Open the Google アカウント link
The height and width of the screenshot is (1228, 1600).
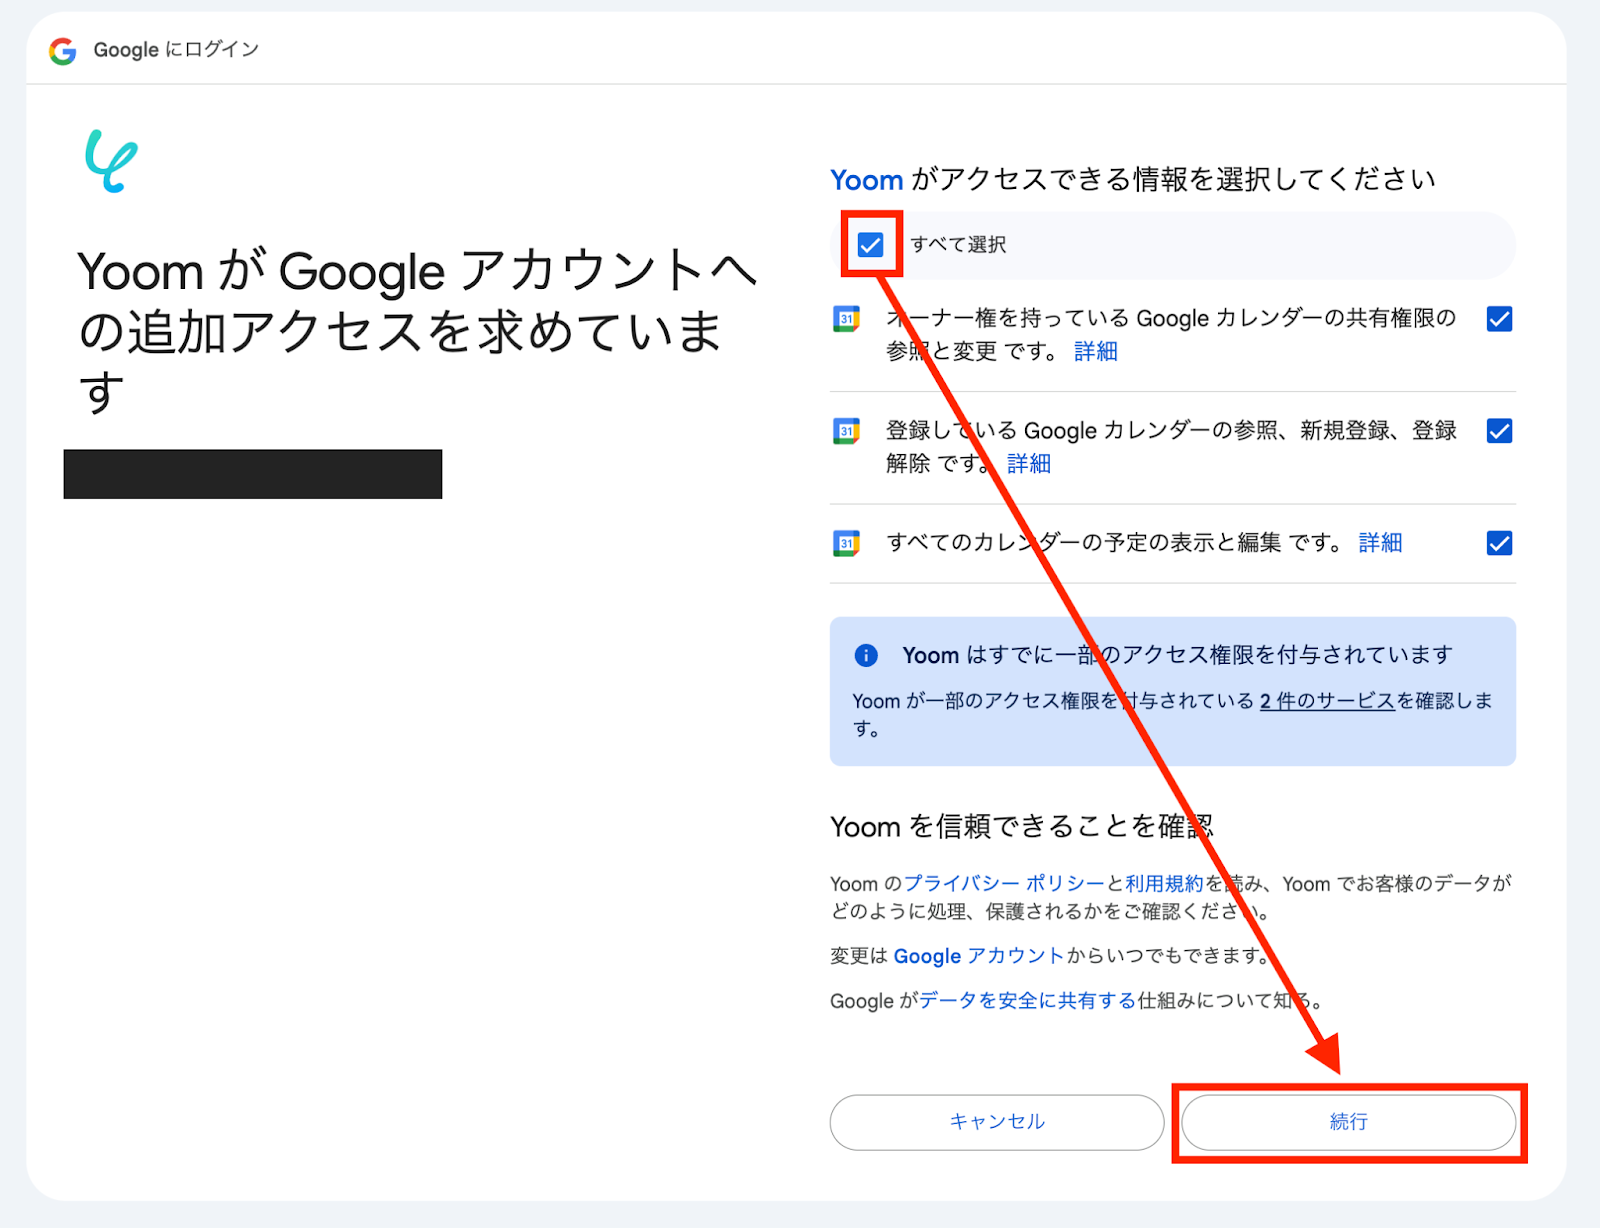tap(979, 956)
